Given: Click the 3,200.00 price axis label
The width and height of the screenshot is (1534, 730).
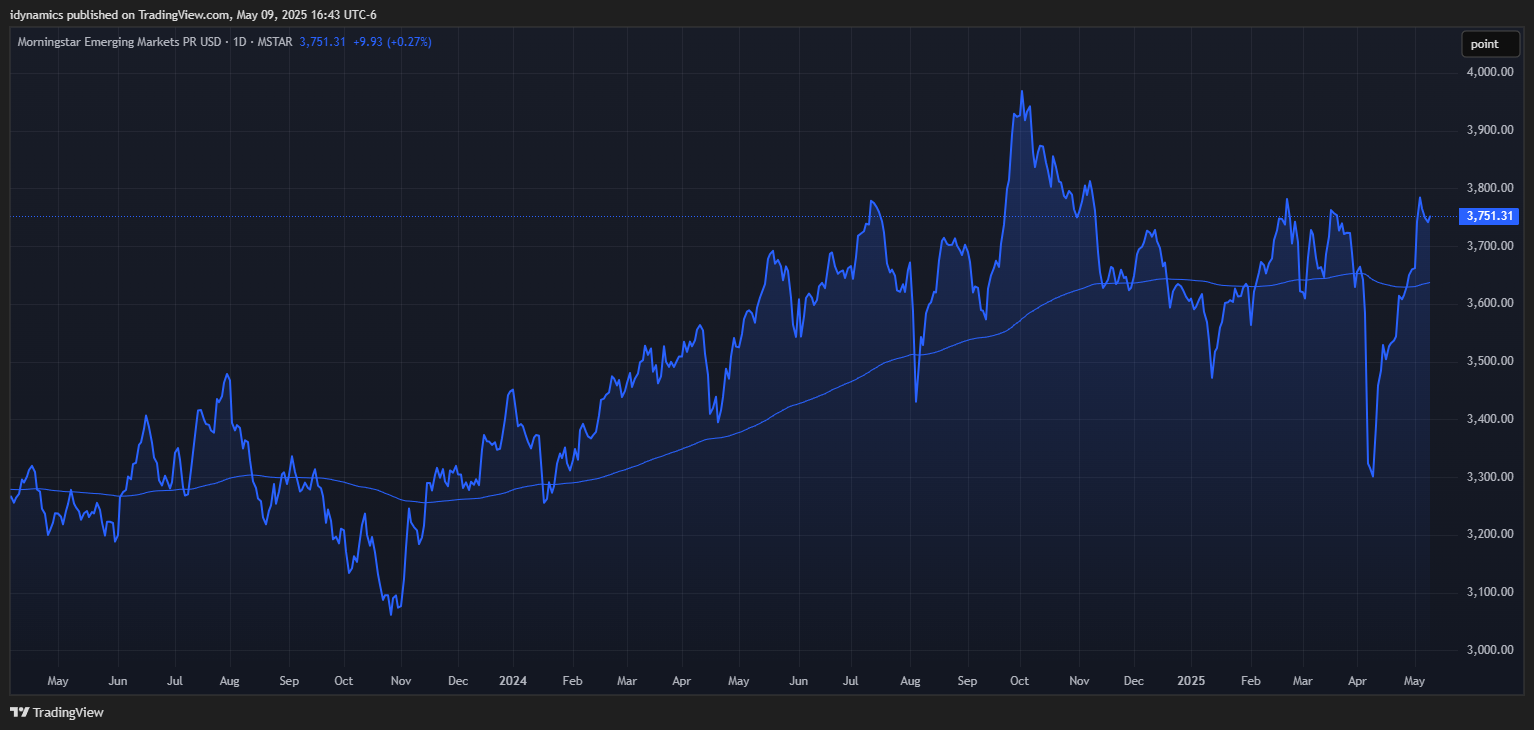Looking at the screenshot, I should click(x=1490, y=535).
